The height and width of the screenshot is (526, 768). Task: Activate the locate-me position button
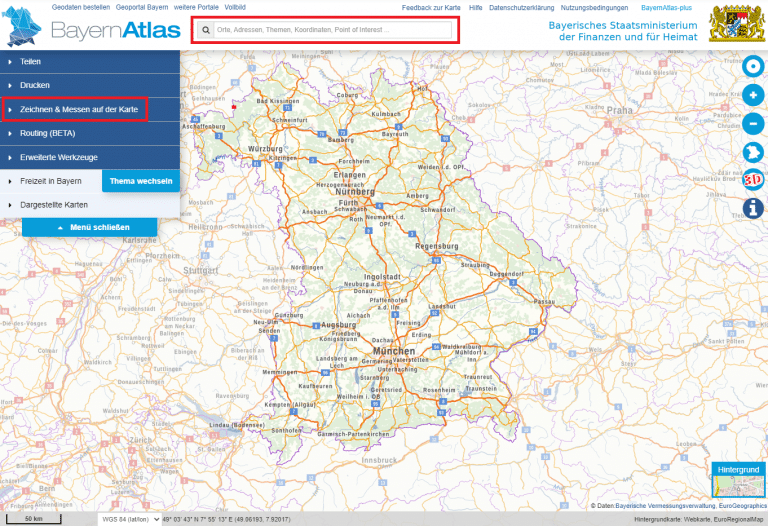coord(753,66)
